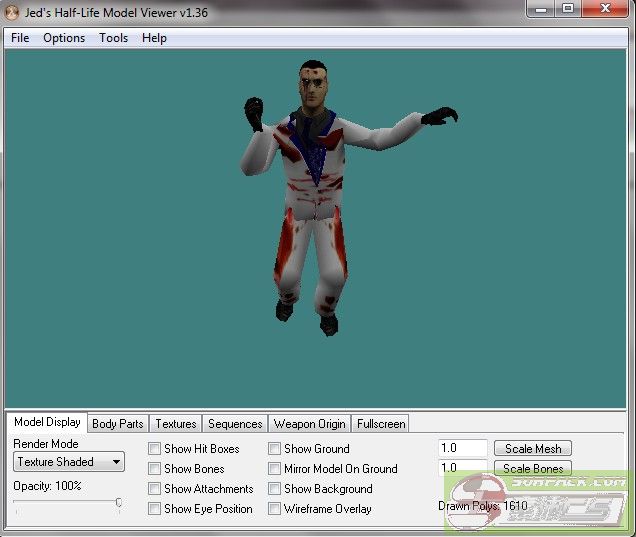Enable Show Attachments checkbox
This screenshot has height=537, width=636.
(154, 488)
